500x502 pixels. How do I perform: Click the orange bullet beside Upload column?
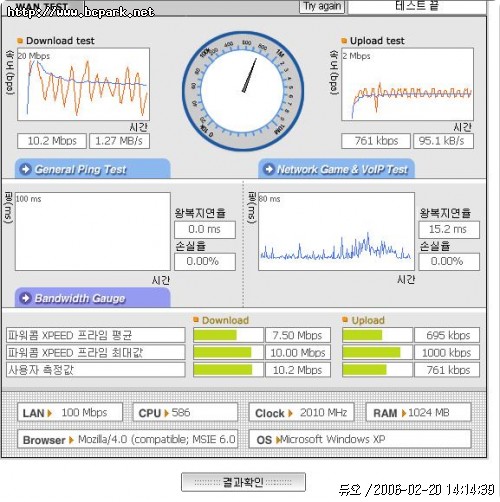point(345,320)
